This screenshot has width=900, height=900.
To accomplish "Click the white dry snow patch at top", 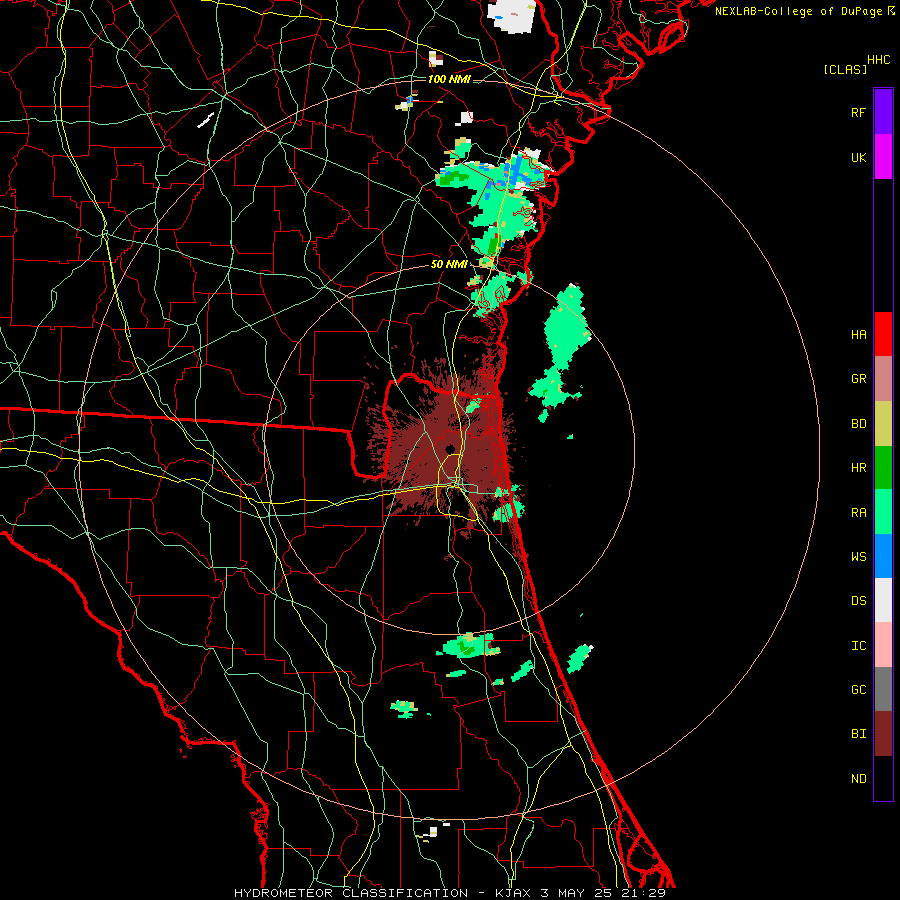I will pos(511,16).
